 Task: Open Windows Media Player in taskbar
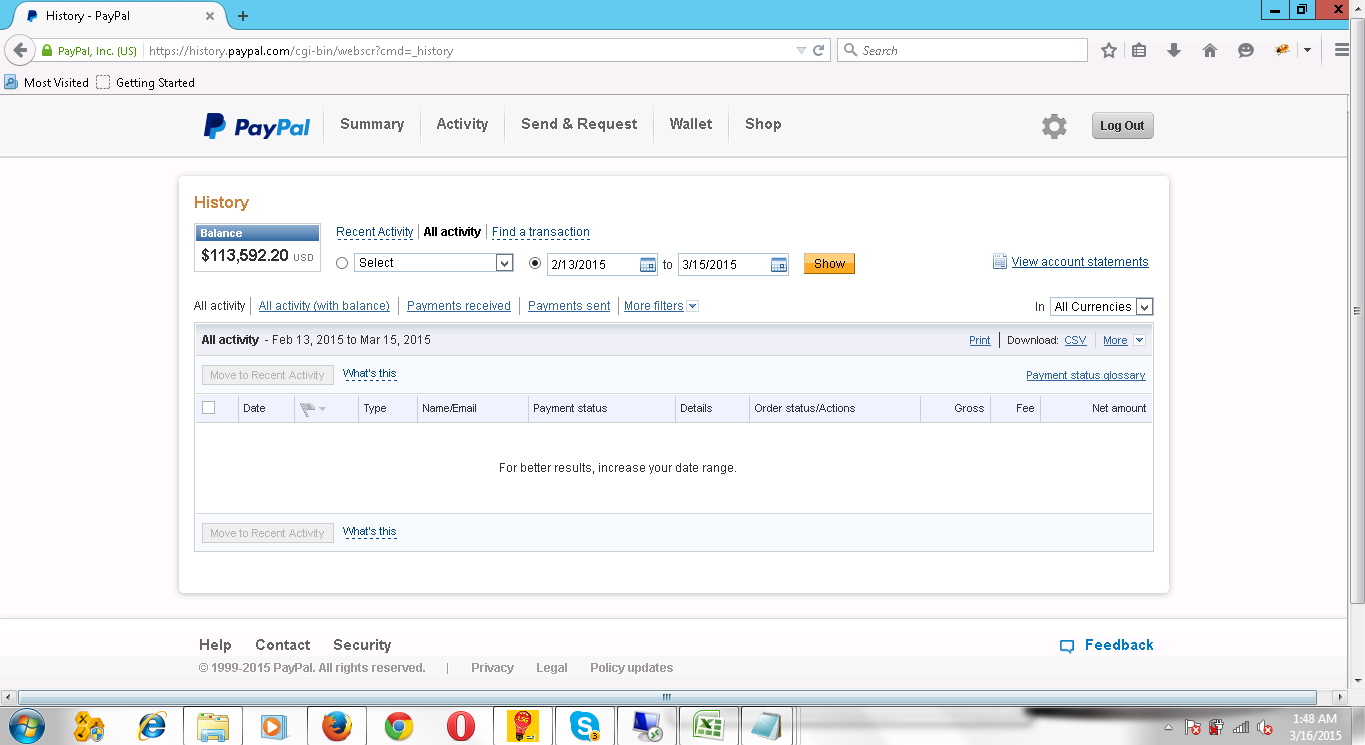275,726
